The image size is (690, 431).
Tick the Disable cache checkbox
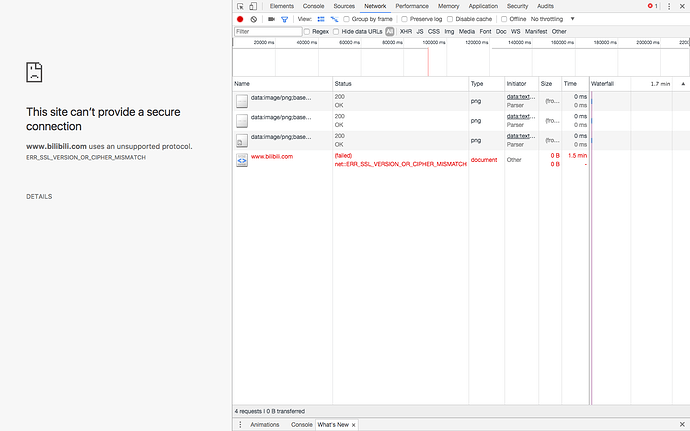(450, 19)
